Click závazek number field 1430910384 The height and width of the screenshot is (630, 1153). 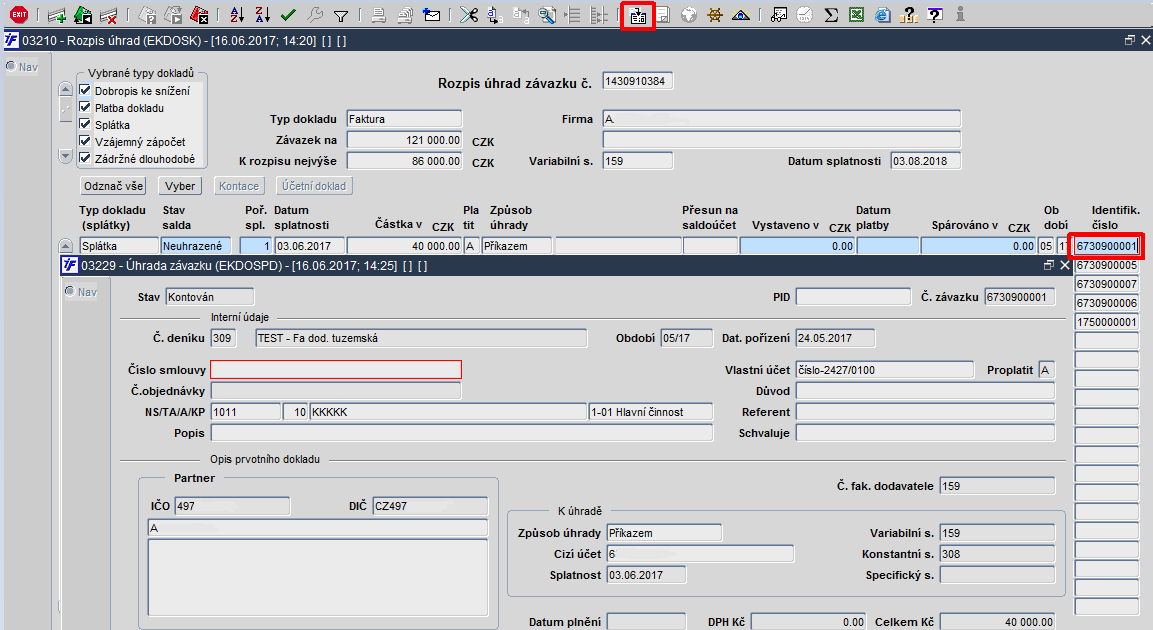tap(638, 81)
